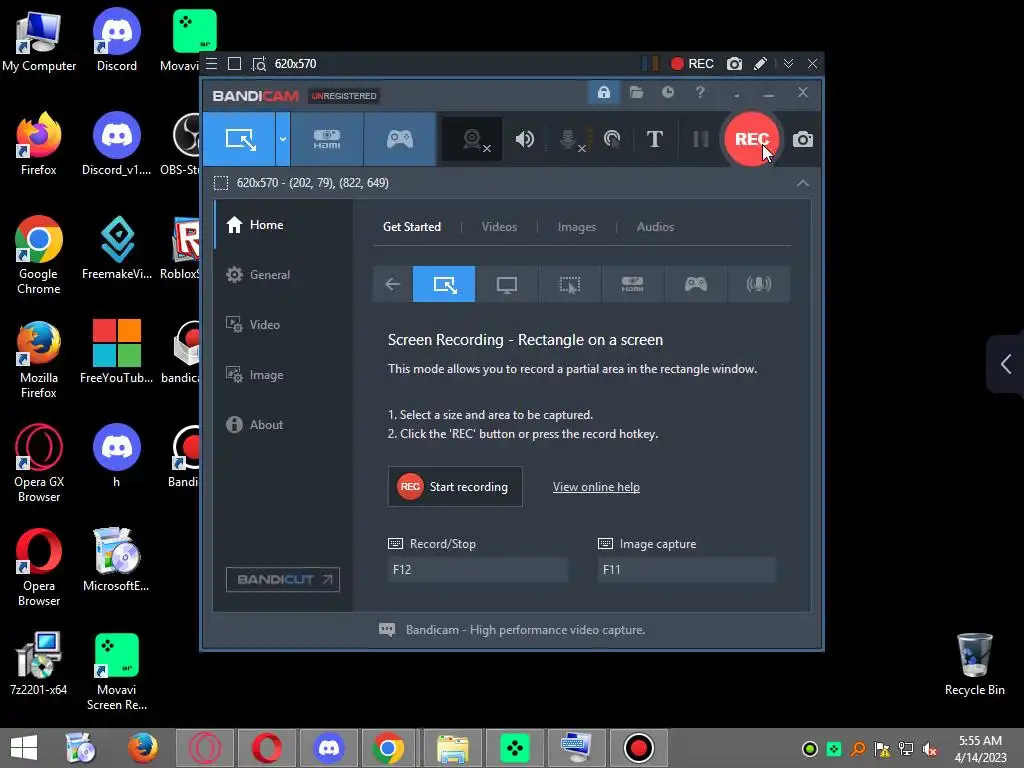Open Google Chrome desktop shortcut

point(39,255)
